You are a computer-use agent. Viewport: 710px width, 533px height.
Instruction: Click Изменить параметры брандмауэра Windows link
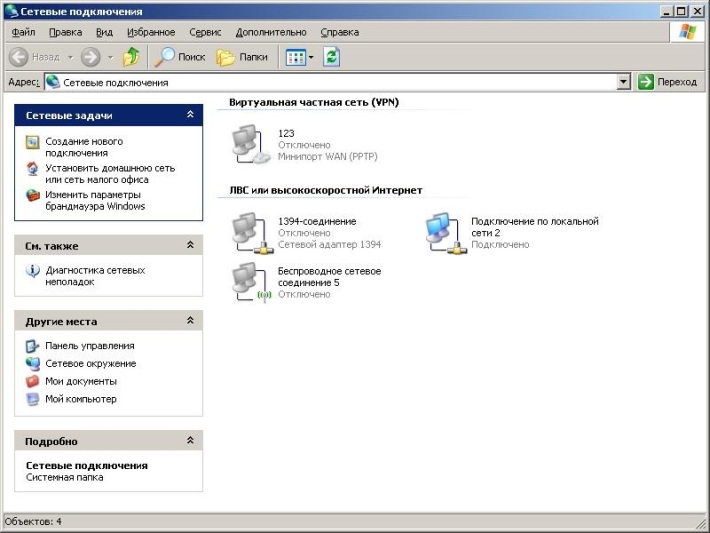95,201
